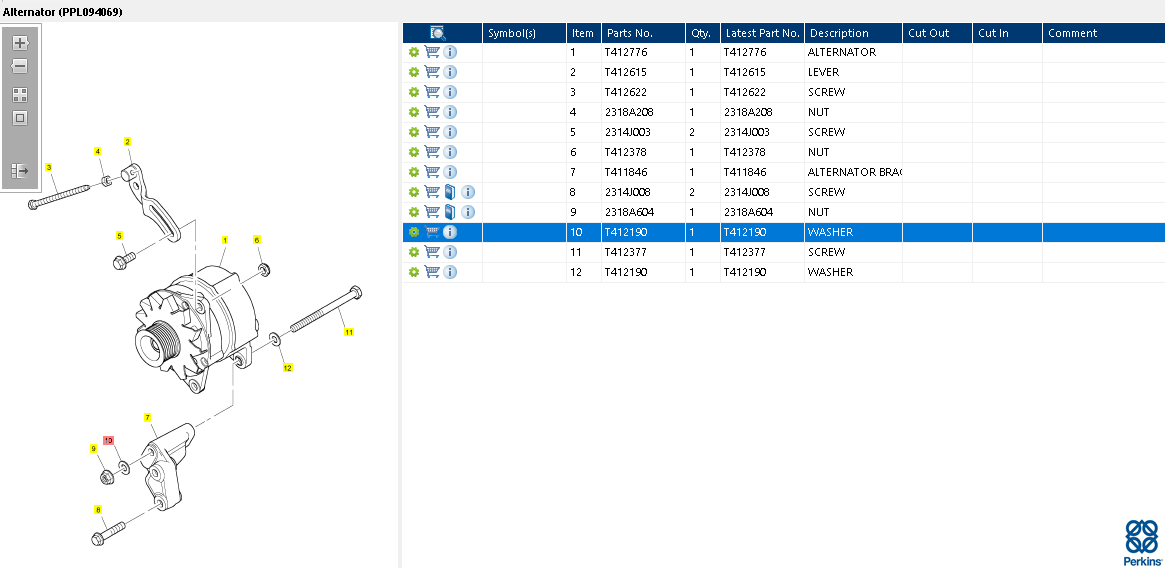The image size is (1165, 568).
Task: Open info for item 8 SCREW 2314J008
Action: point(468,192)
